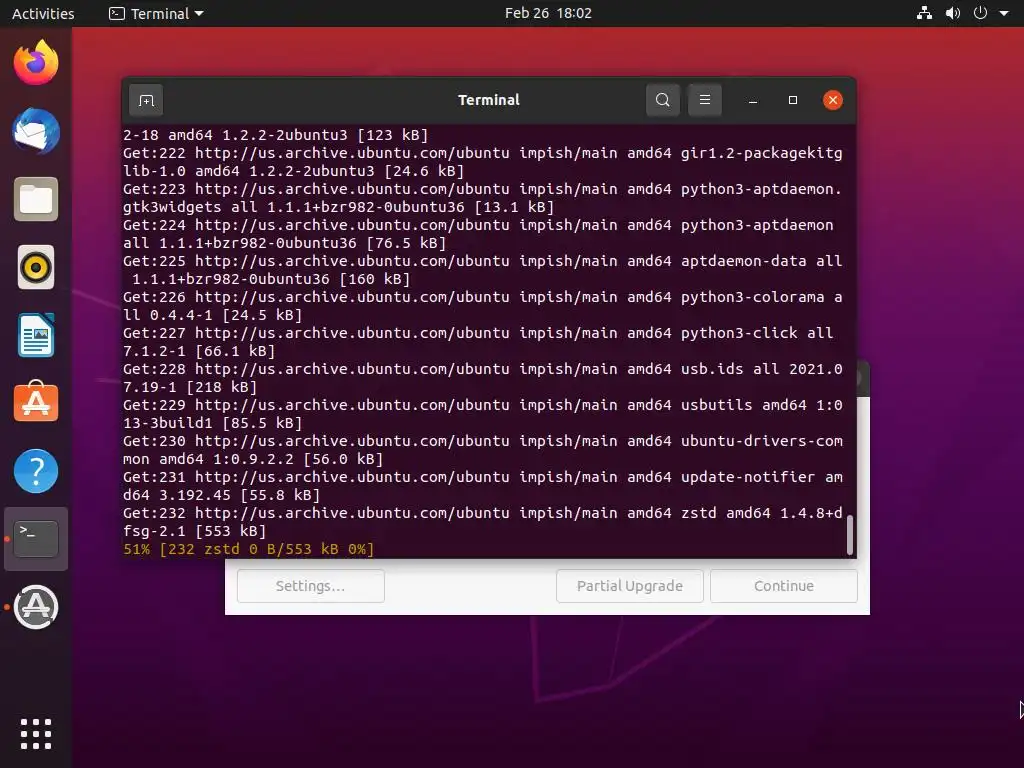Search in the terminal output

click(663, 100)
